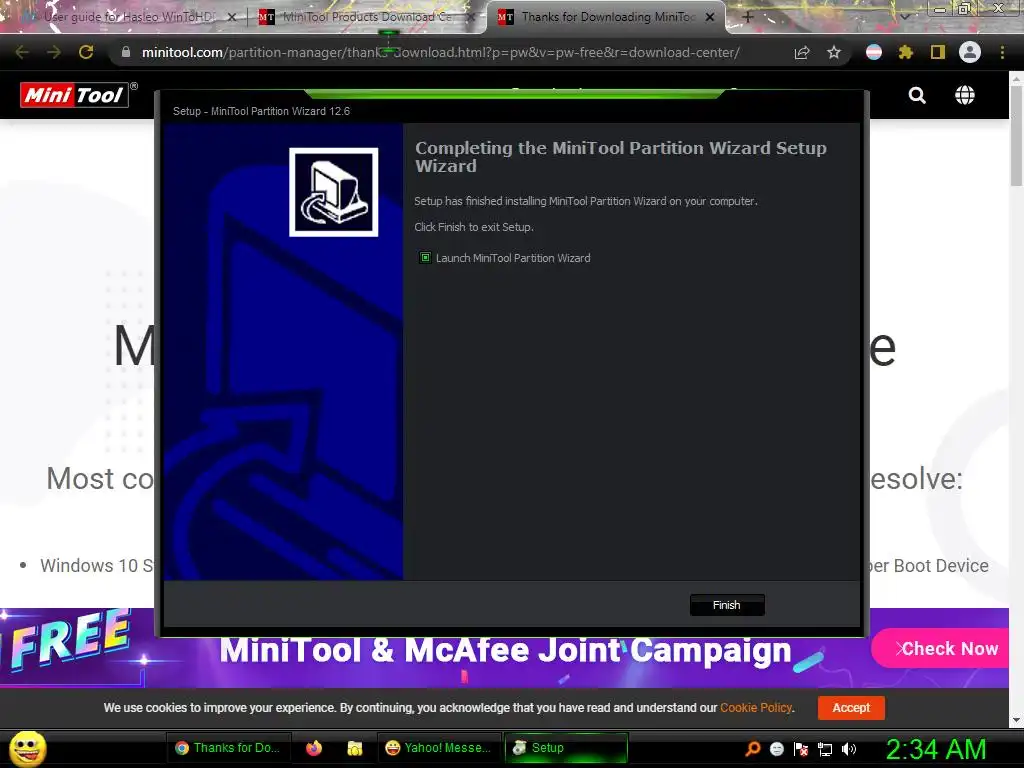Viewport: 1024px width, 768px height.
Task: Reload the current page
Action: click(x=86, y=52)
